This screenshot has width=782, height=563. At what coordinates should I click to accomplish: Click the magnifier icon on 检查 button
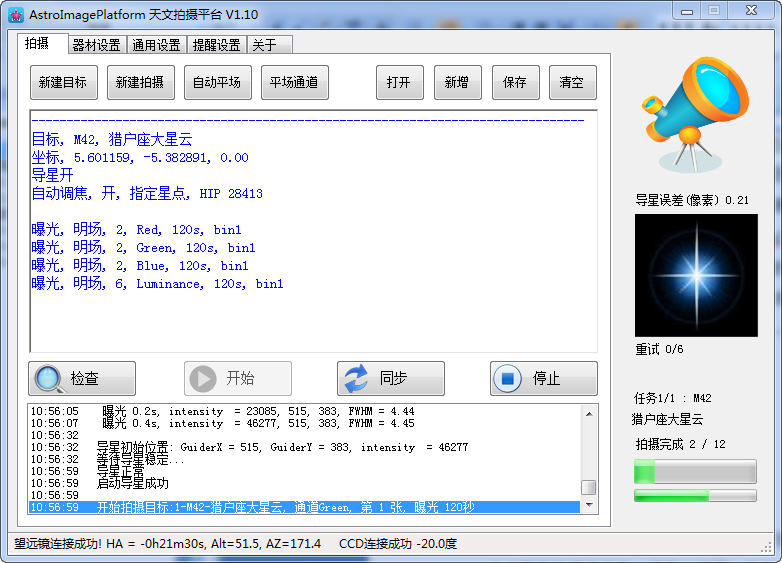coord(48,379)
